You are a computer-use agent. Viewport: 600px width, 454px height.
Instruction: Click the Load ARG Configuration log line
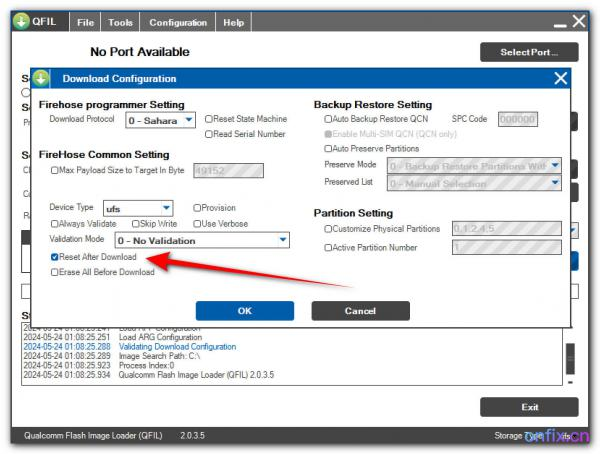[x=161, y=337]
